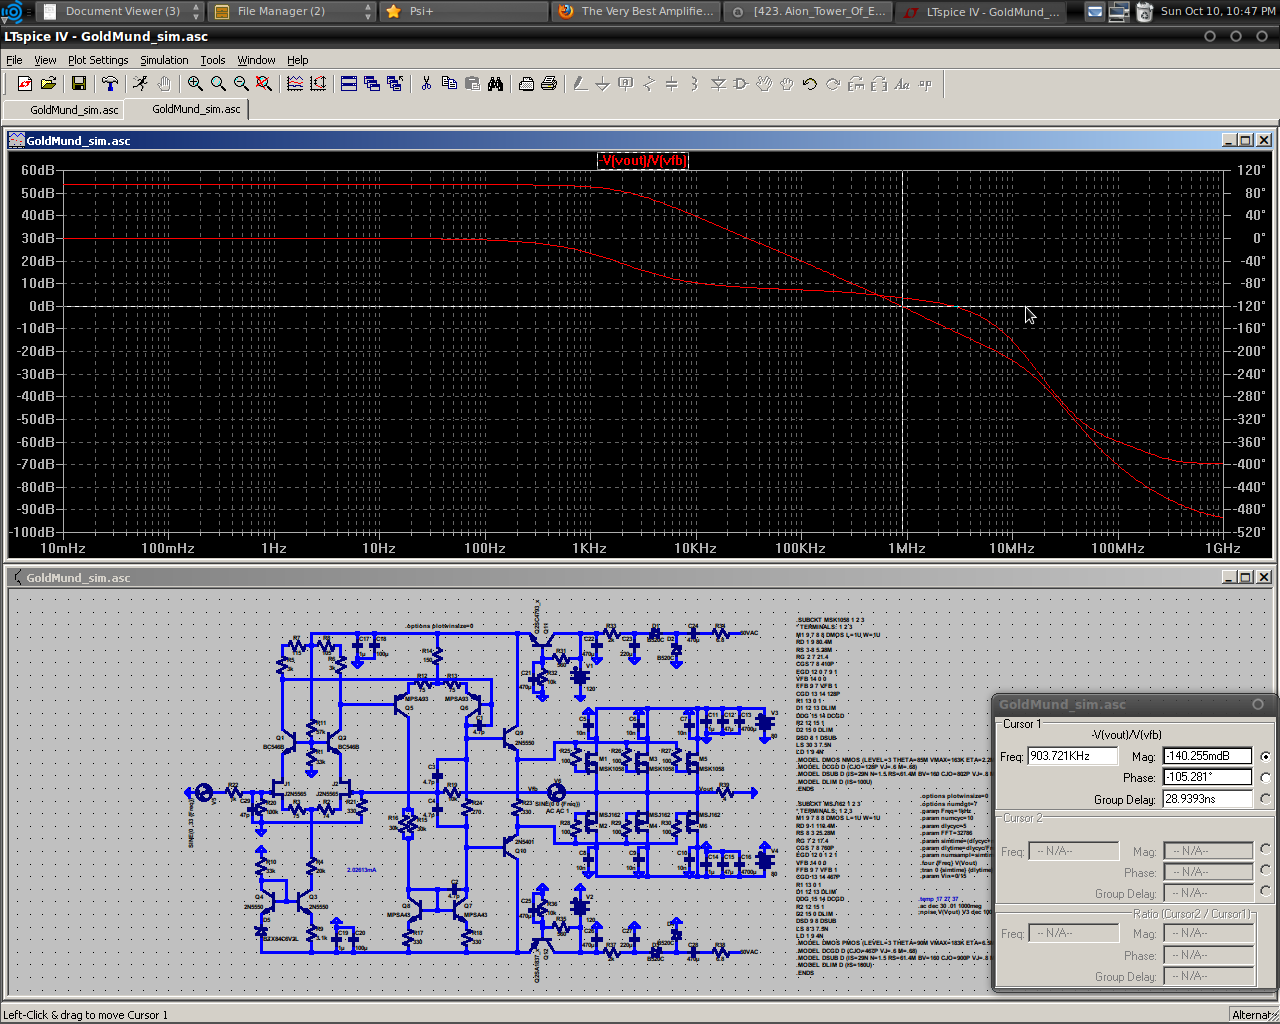Open the File menu
Screen dimensions: 1280x1024
pos(14,60)
